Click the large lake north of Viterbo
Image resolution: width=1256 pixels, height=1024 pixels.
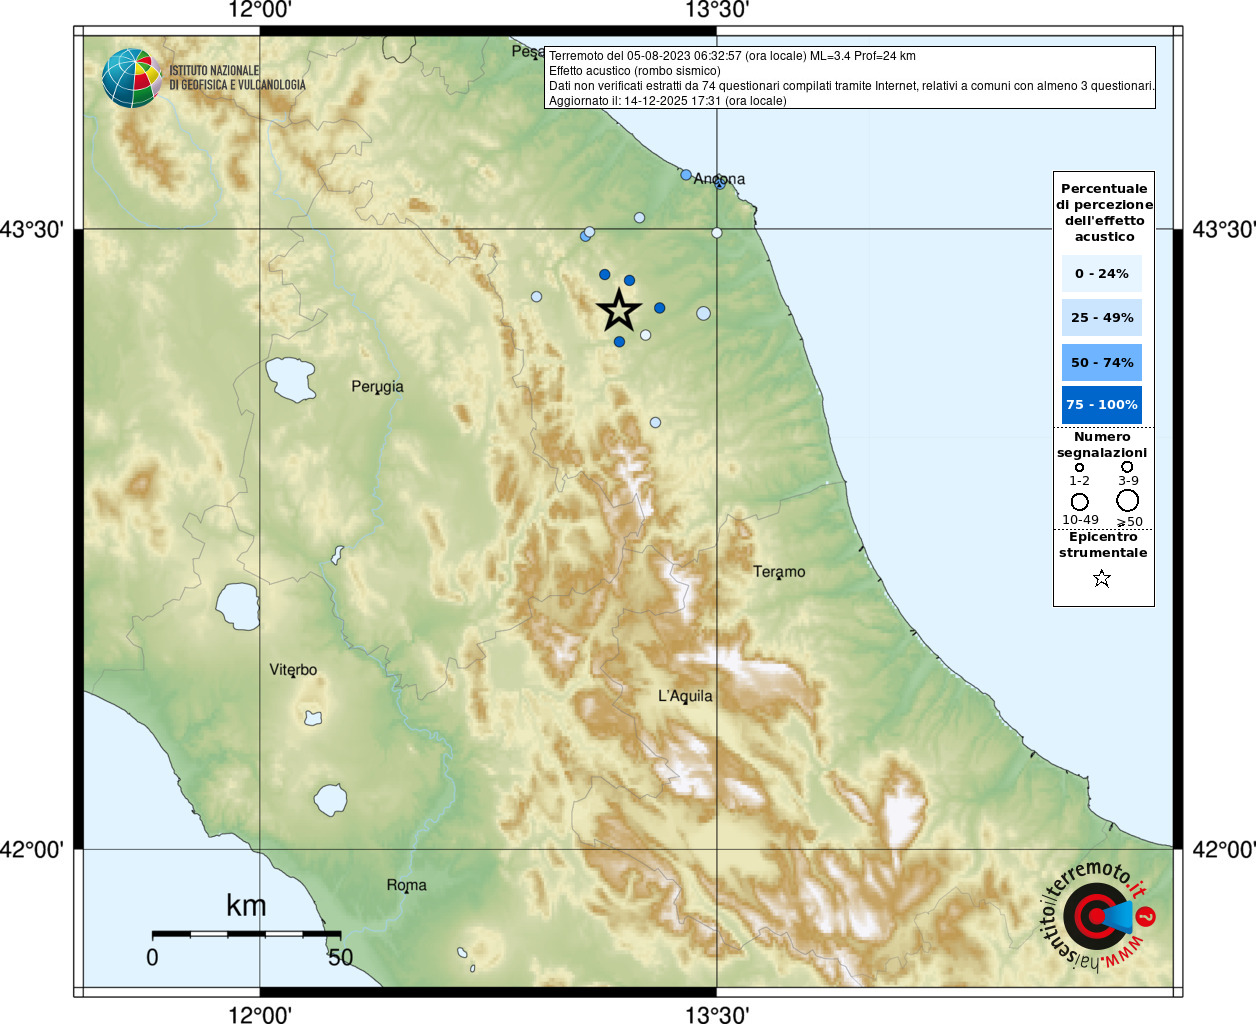(238, 606)
